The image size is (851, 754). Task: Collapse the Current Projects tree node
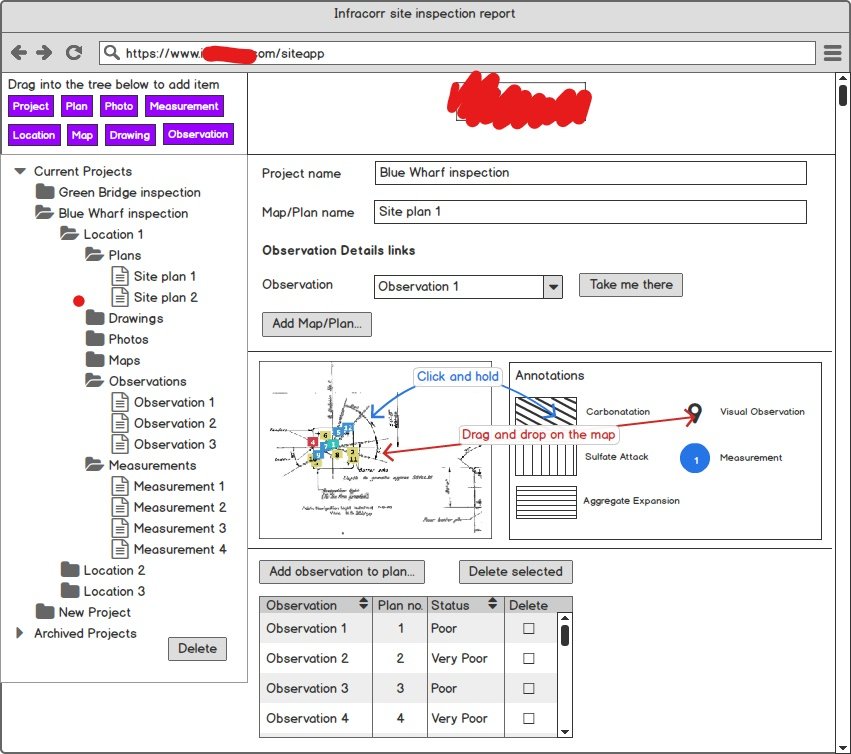tap(20, 171)
